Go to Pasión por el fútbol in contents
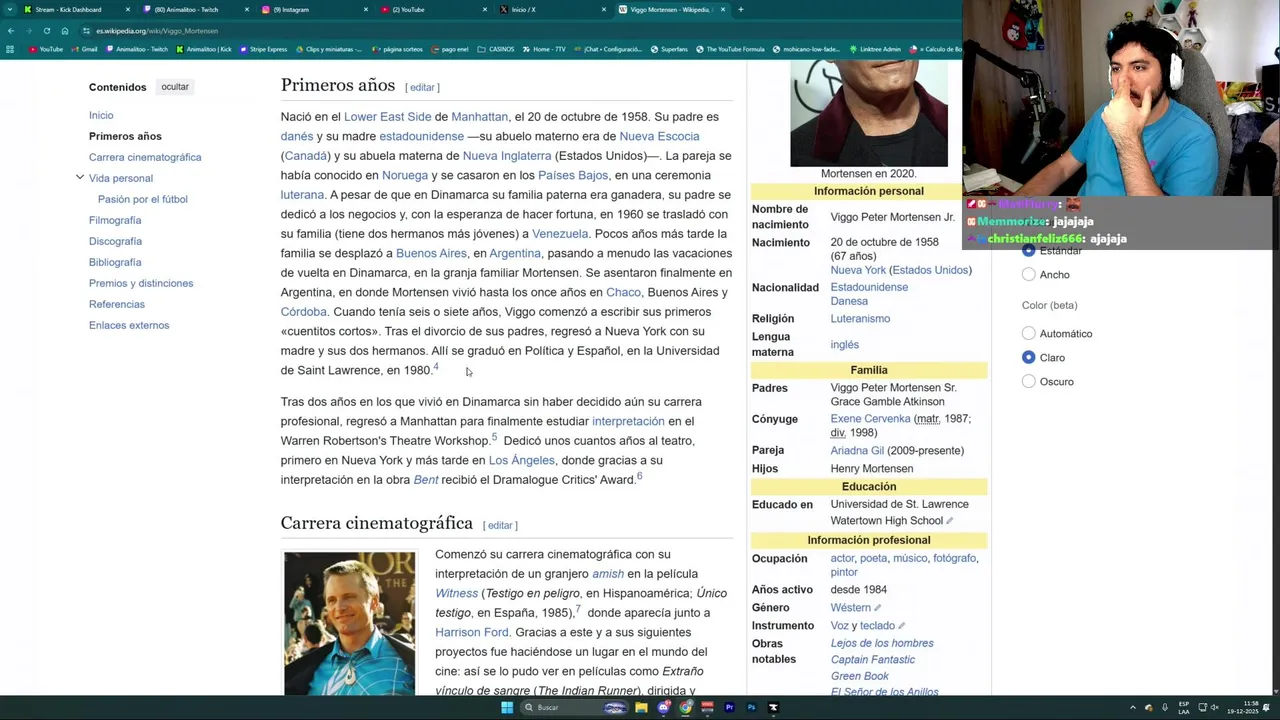Viewport: 1280px width, 720px height. pyautogui.click(x=143, y=199)
